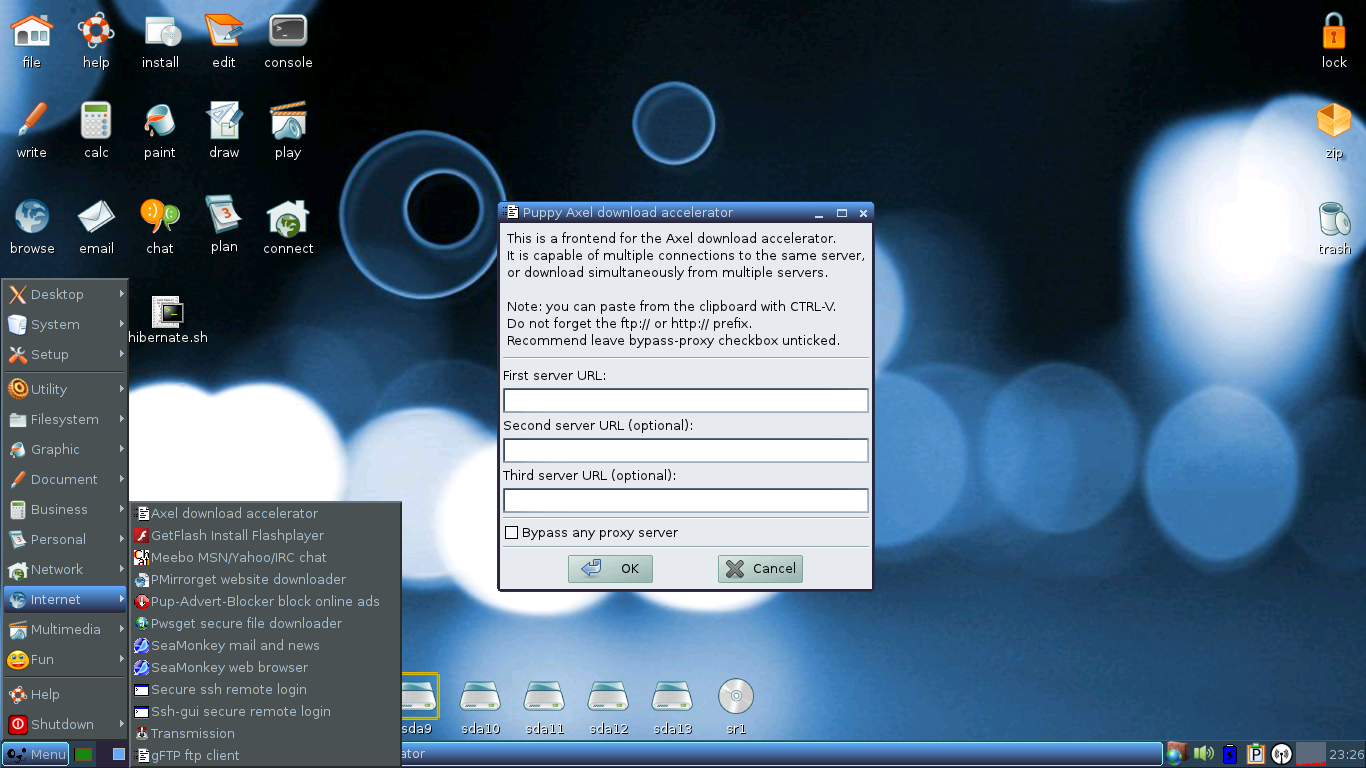1366x768 pixels.
Task: Expand the Filesystem submenu
Action: (x=65, y=419)
